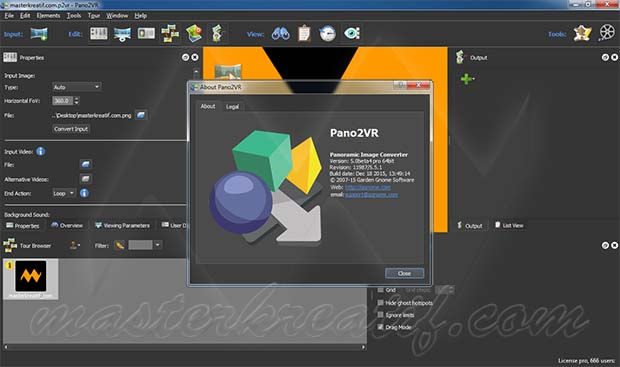The width and height of the screenshot is (620, 367).
Task: Click the support email link
Action: [x=371, y=195]
